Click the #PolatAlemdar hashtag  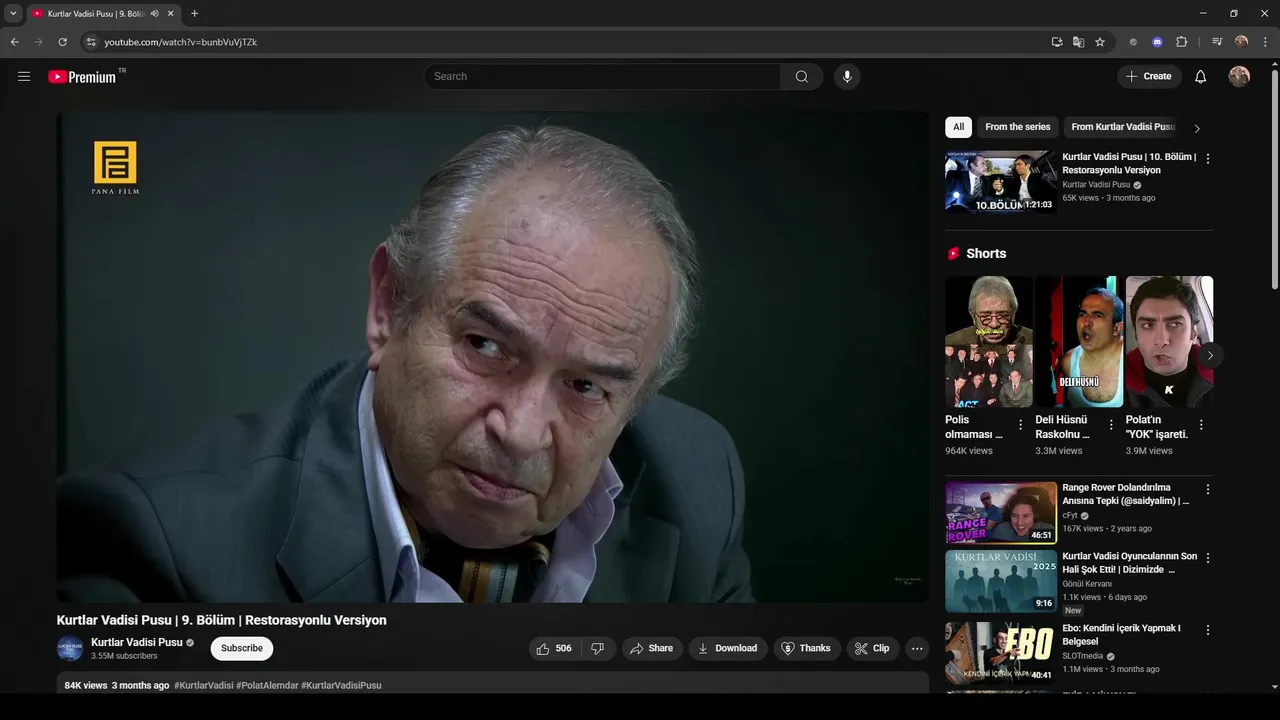[x=267, y=685]
